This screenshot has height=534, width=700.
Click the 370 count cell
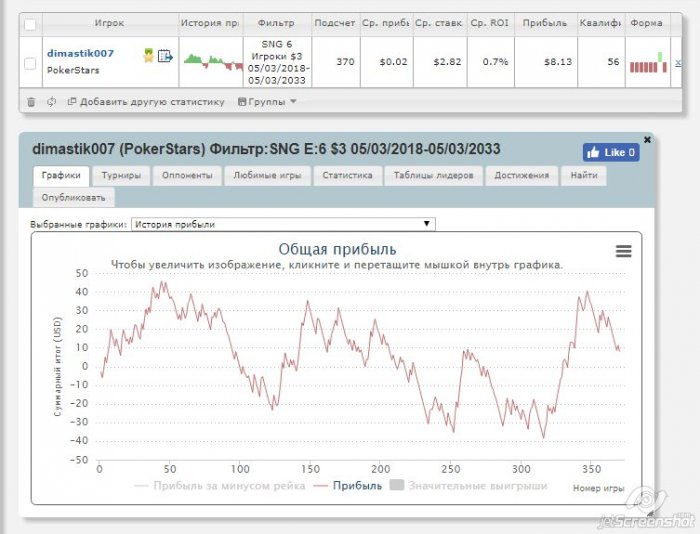346,62
